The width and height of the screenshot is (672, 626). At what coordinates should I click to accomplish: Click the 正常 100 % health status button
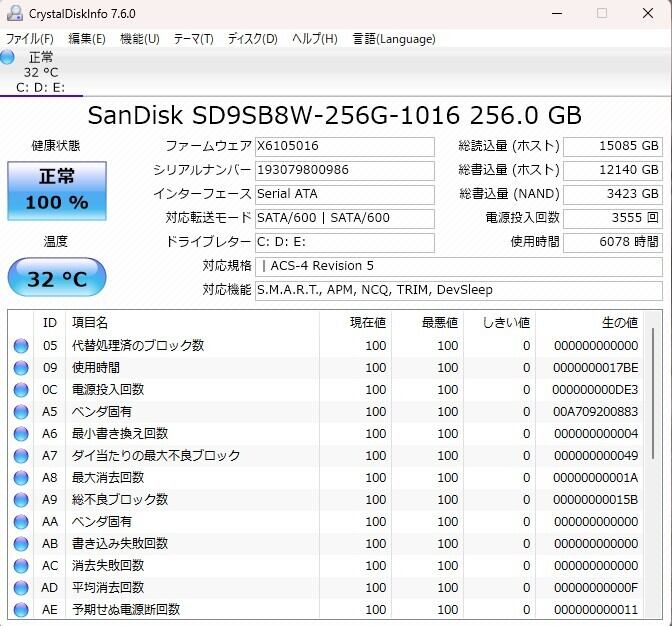point(57,191)
